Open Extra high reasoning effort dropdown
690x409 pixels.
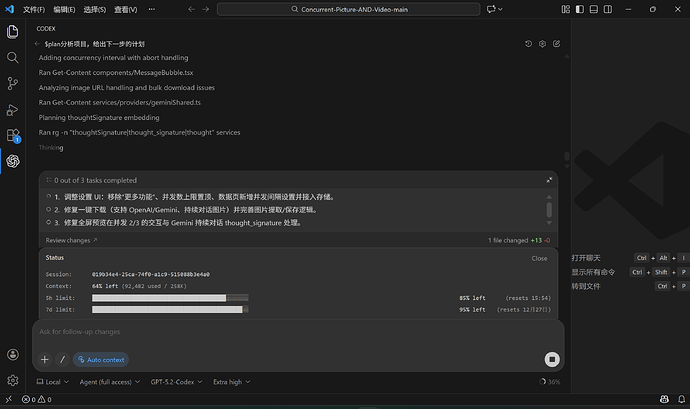231,382
